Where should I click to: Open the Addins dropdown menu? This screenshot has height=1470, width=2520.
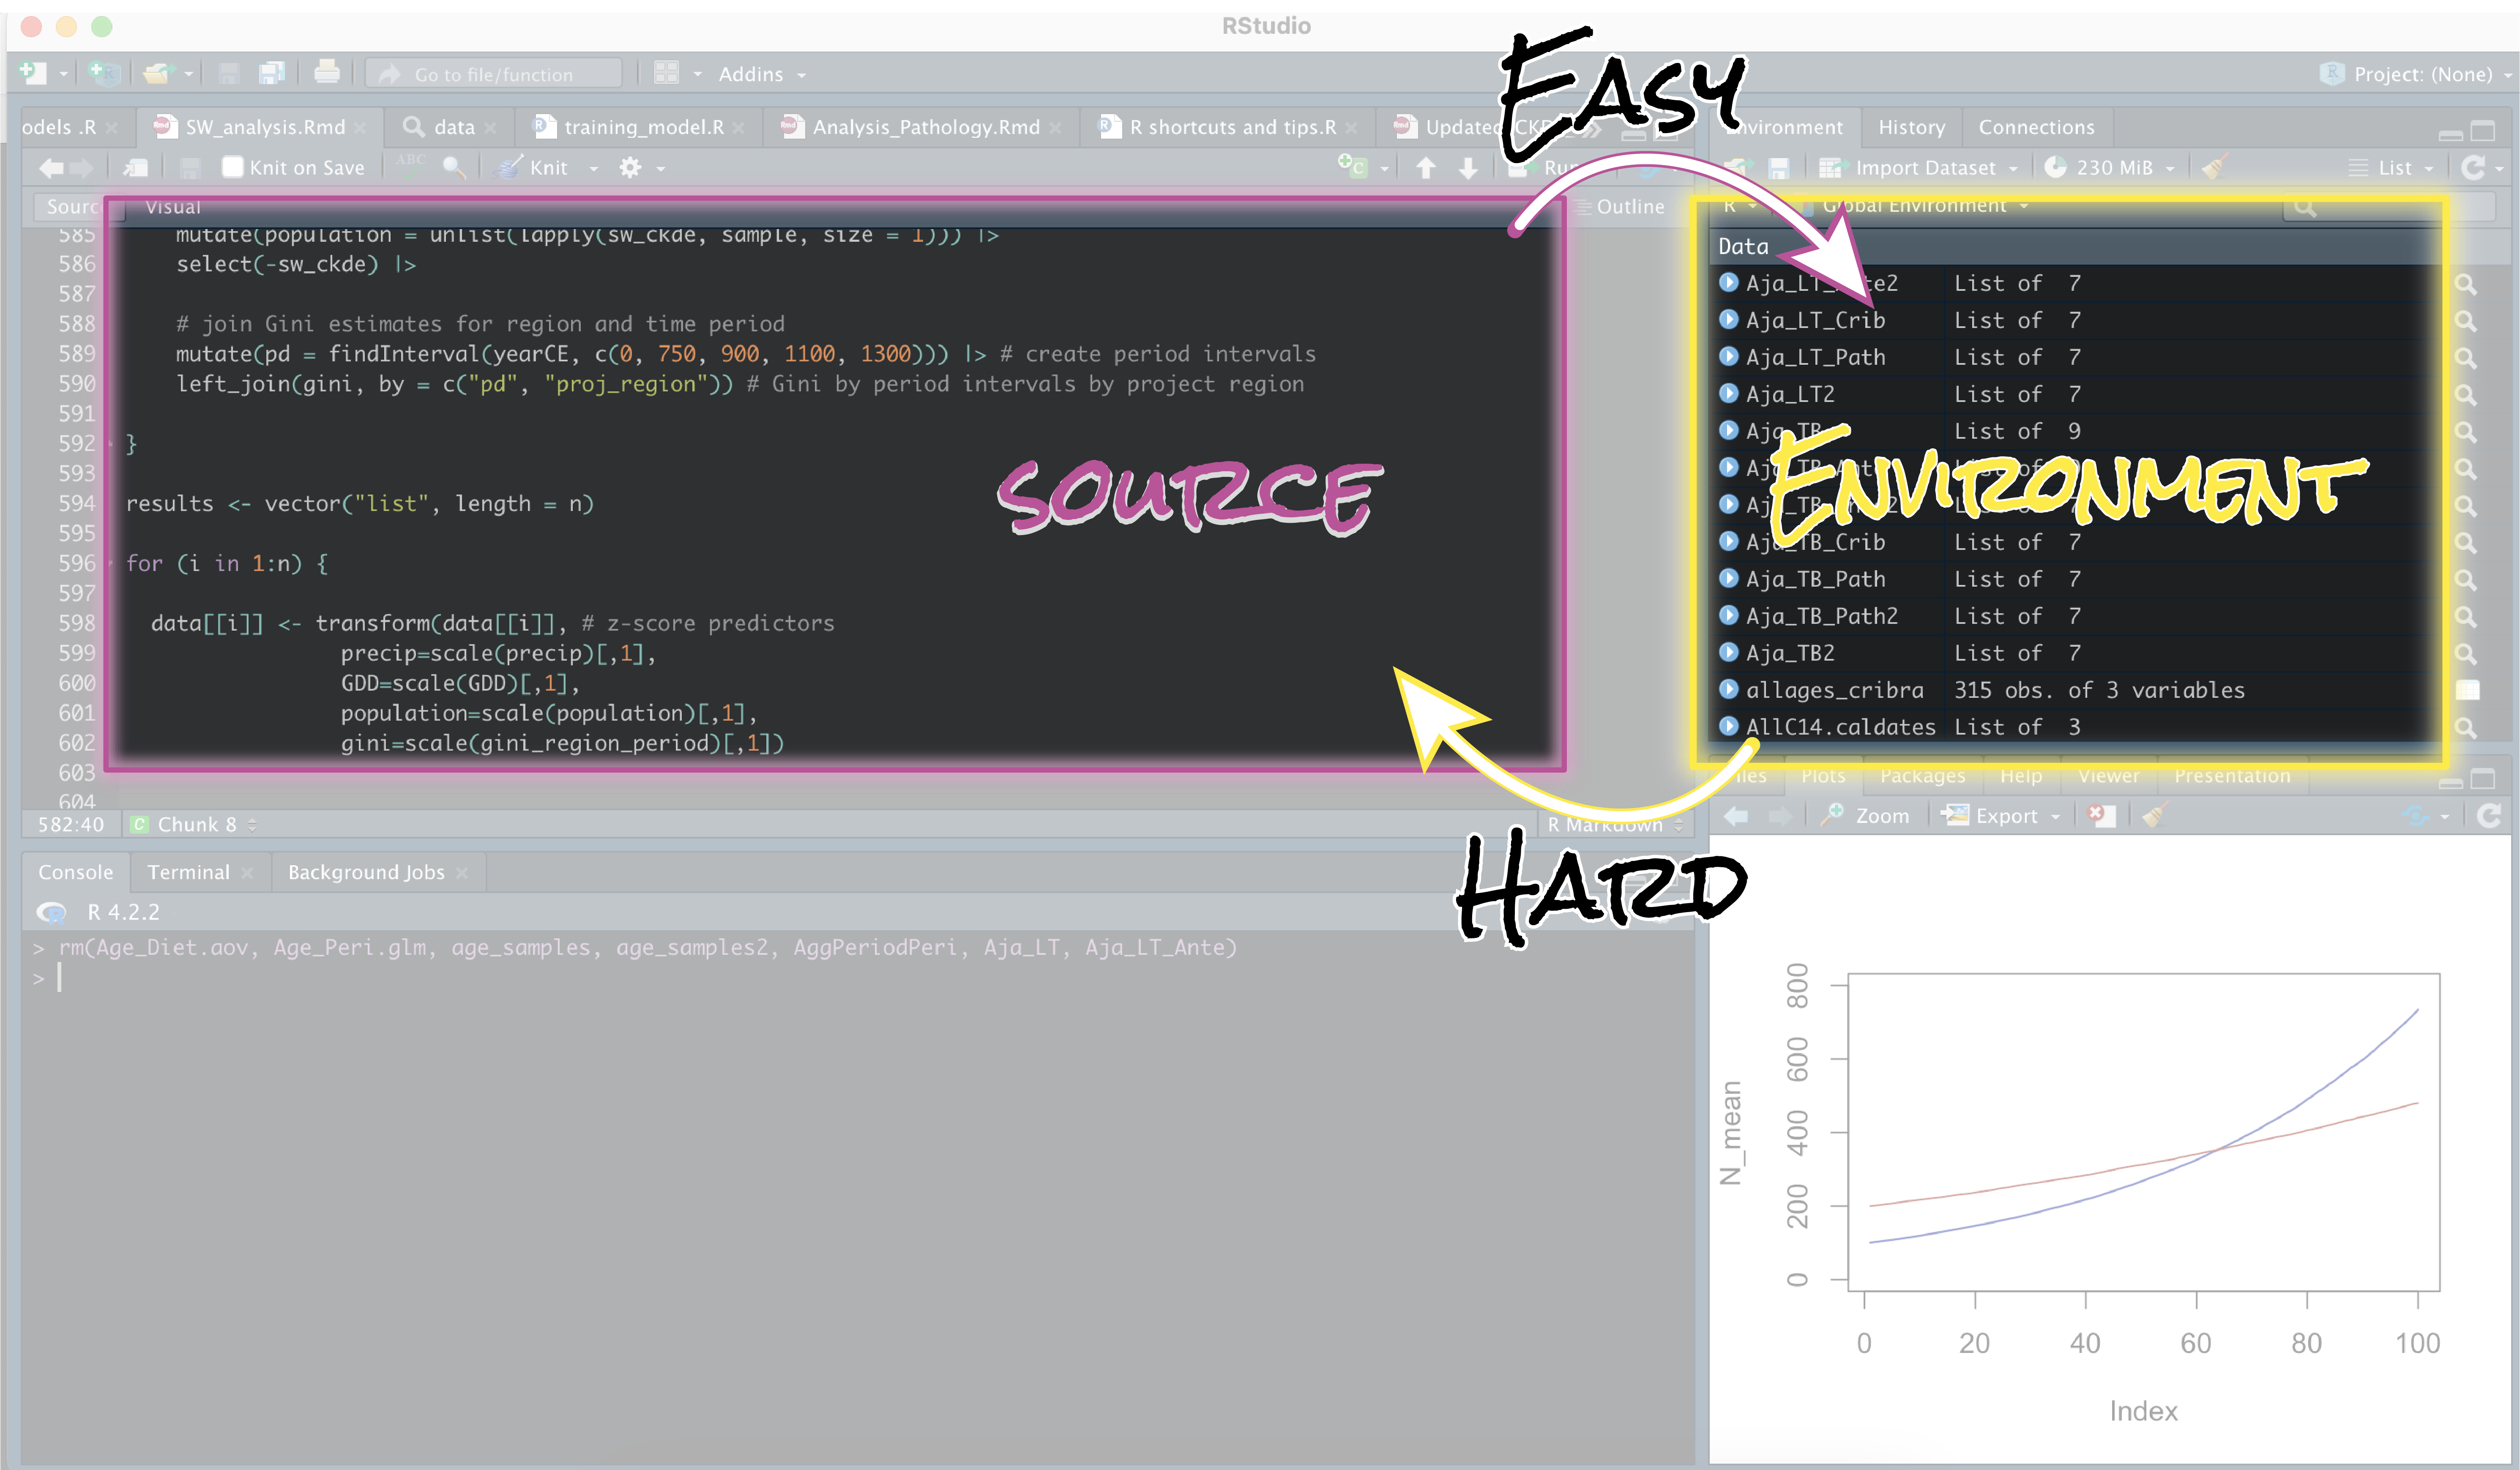(x=761, y=74)
